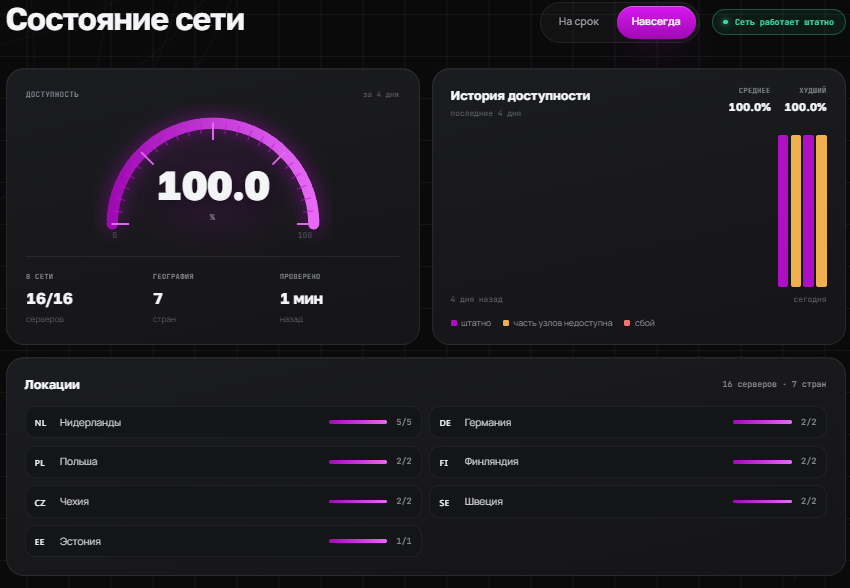Click the average "100.0%" under "Среднее"
This screenshot has width=850, height=588.
(x=749, y=107)
